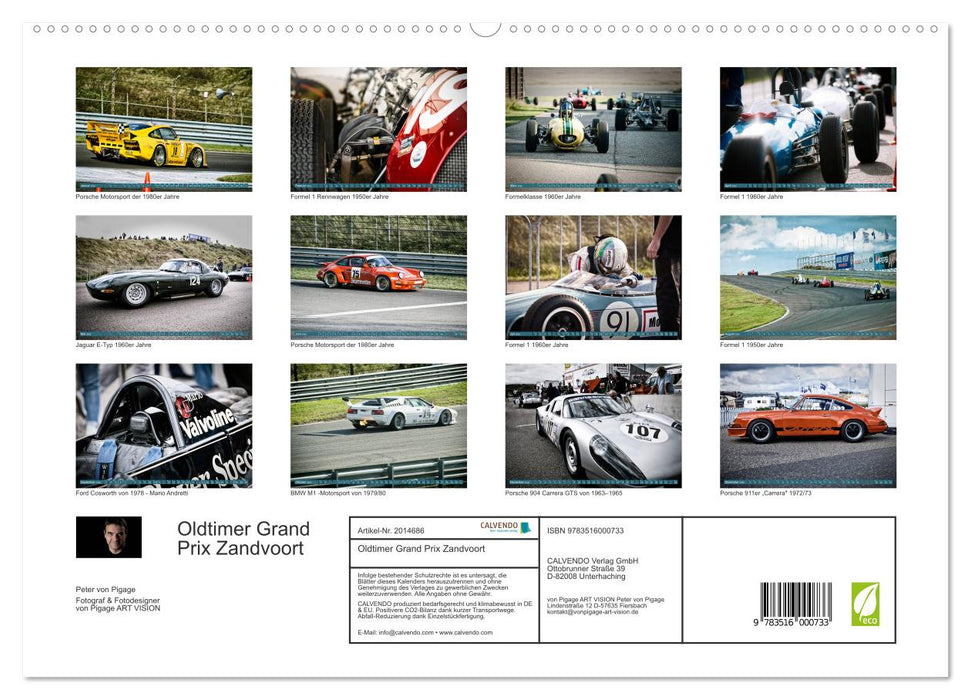Open the Oldtimer Grand Prix Zandvoort title
971x700 pixels.
(243, 539)
